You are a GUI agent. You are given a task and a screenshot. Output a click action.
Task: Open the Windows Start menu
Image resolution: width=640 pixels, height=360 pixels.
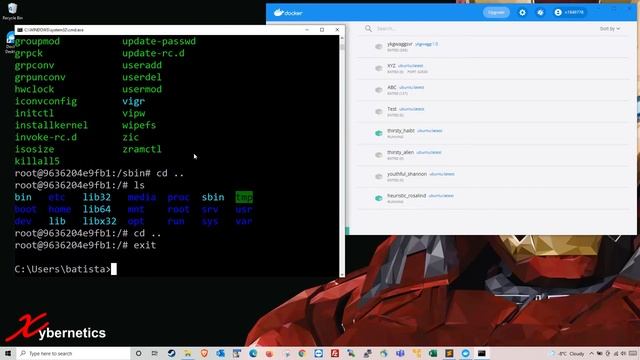point(8,353)
